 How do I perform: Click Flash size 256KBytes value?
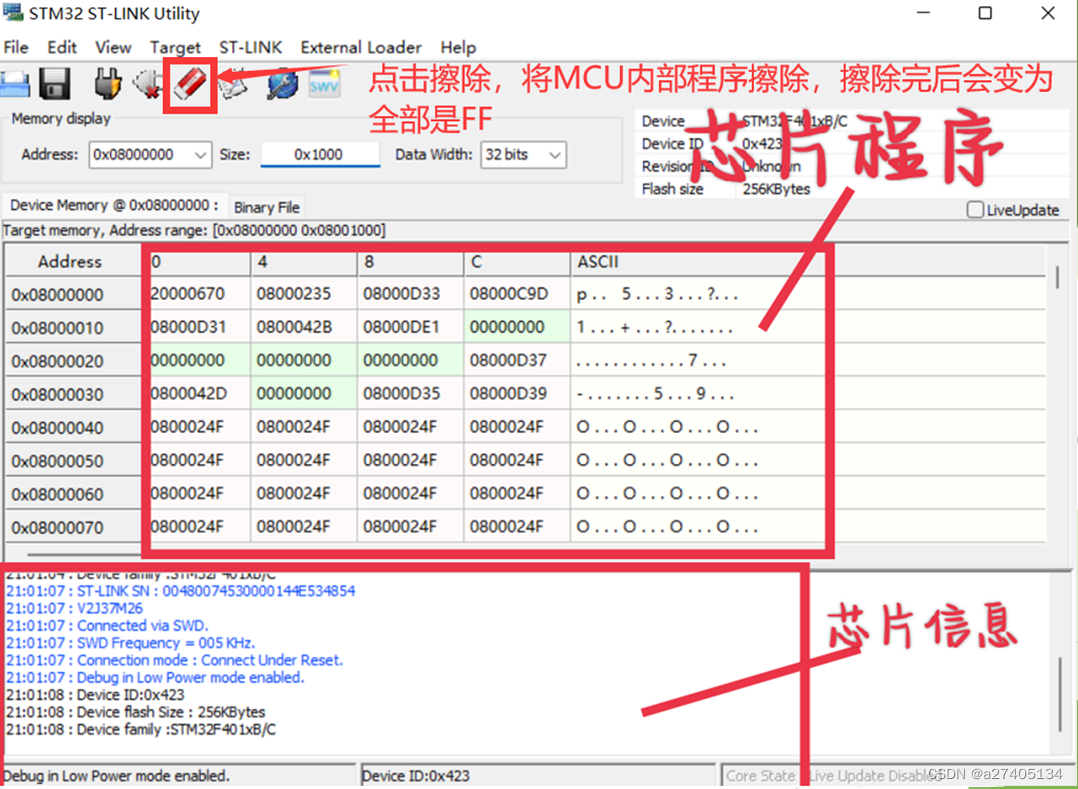(x=776, y=189)
